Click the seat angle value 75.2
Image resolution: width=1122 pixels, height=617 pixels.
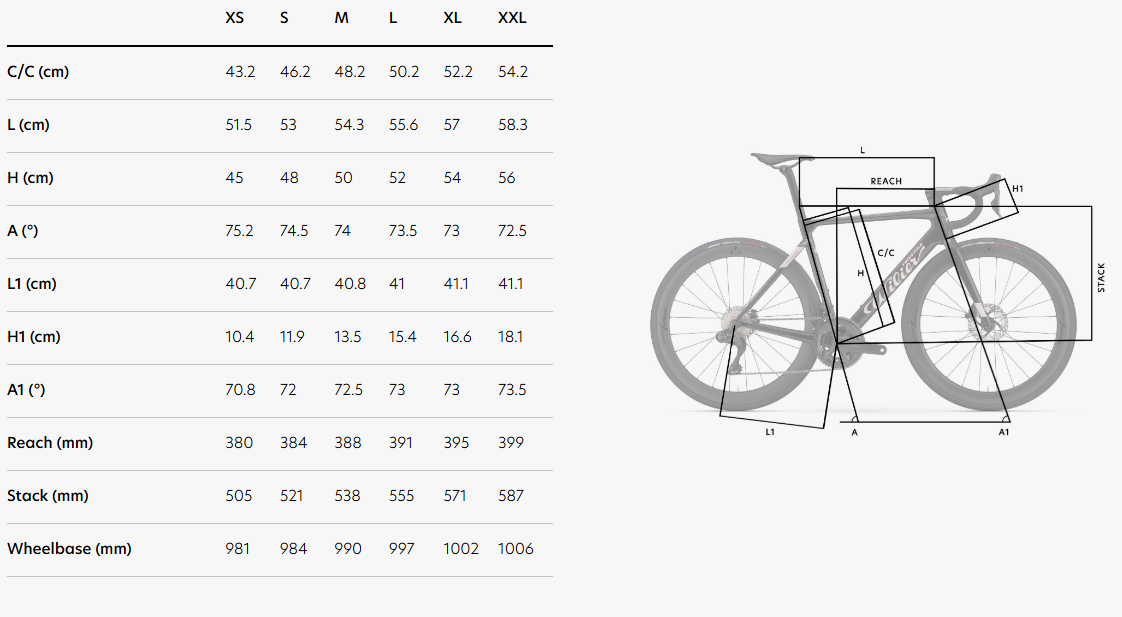(240, 230)
